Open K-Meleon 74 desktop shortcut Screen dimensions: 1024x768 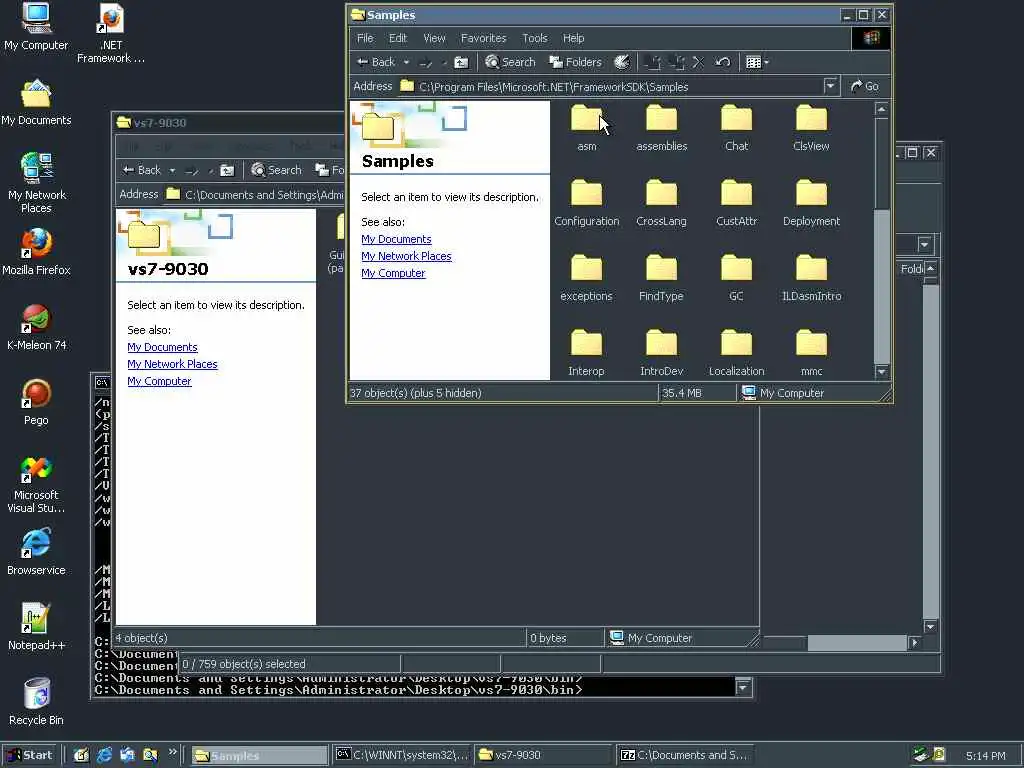pyautogui.click(x=36, y=327)
